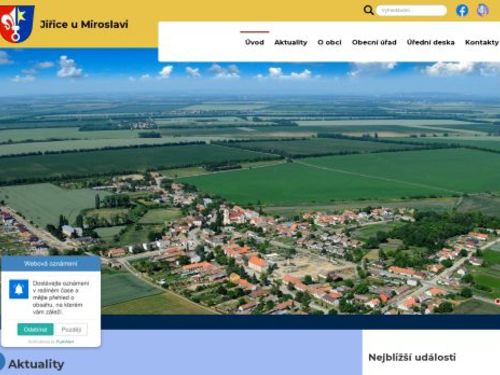Open the Kontakty menu item

pyautogui.click(x=482, y=42)
